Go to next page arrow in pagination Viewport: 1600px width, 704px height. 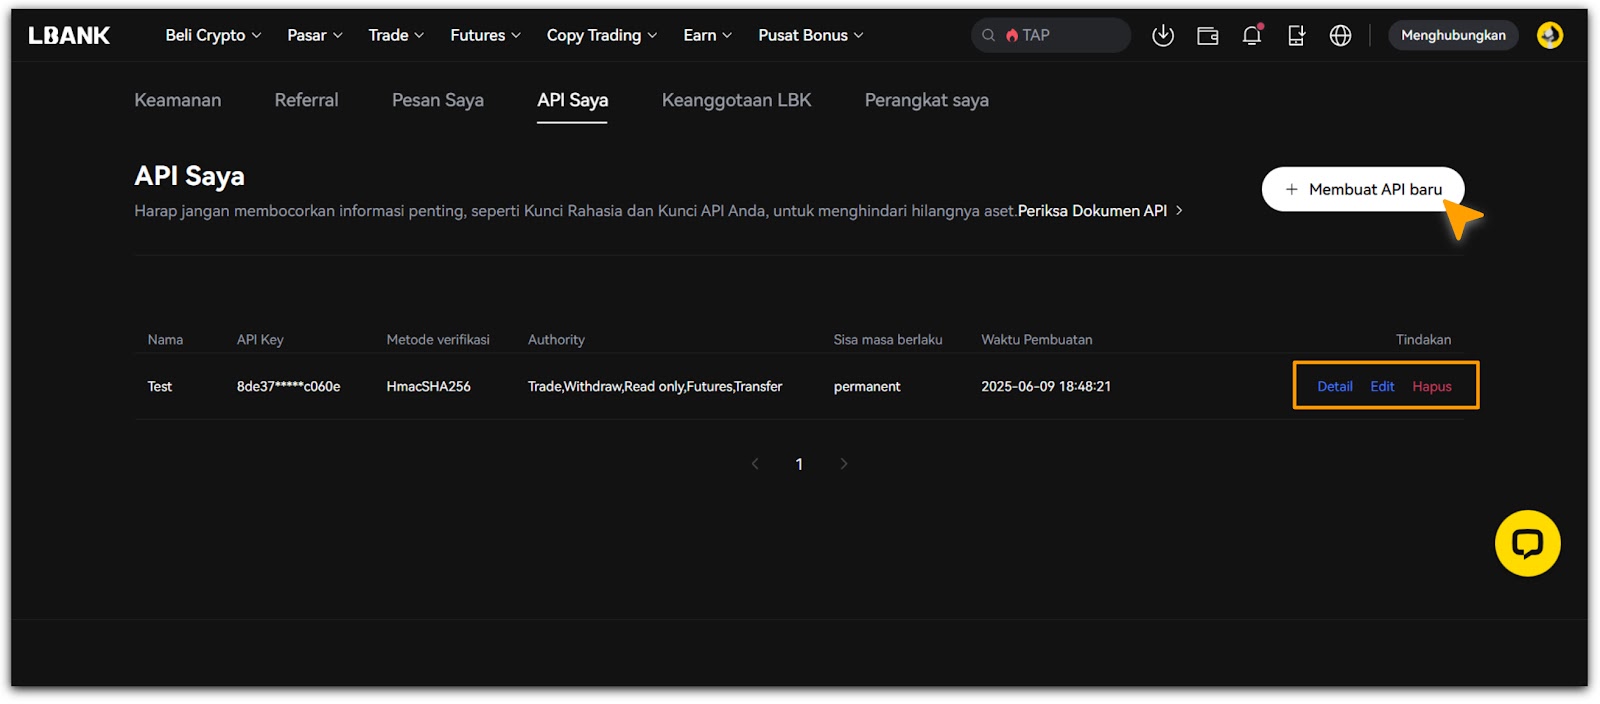844,464
